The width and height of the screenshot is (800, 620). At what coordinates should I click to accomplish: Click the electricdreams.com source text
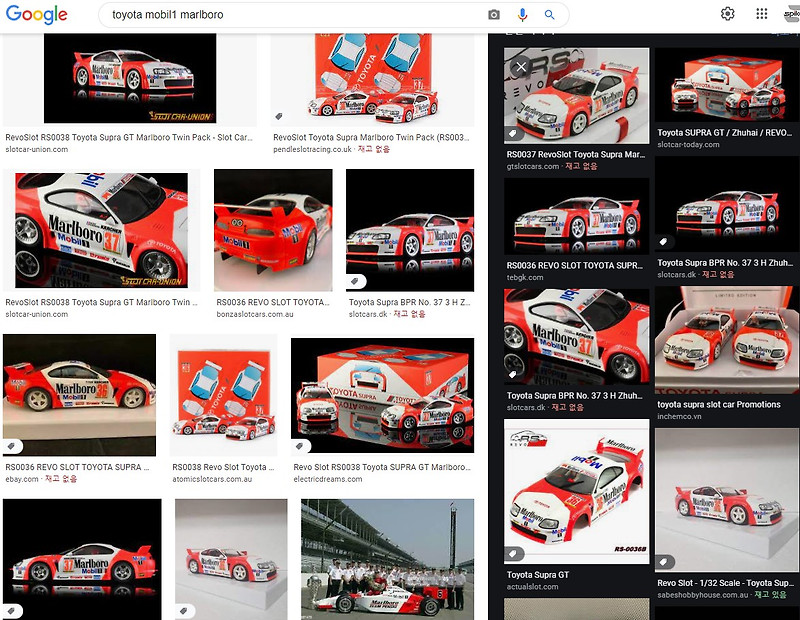click(328, 479)
